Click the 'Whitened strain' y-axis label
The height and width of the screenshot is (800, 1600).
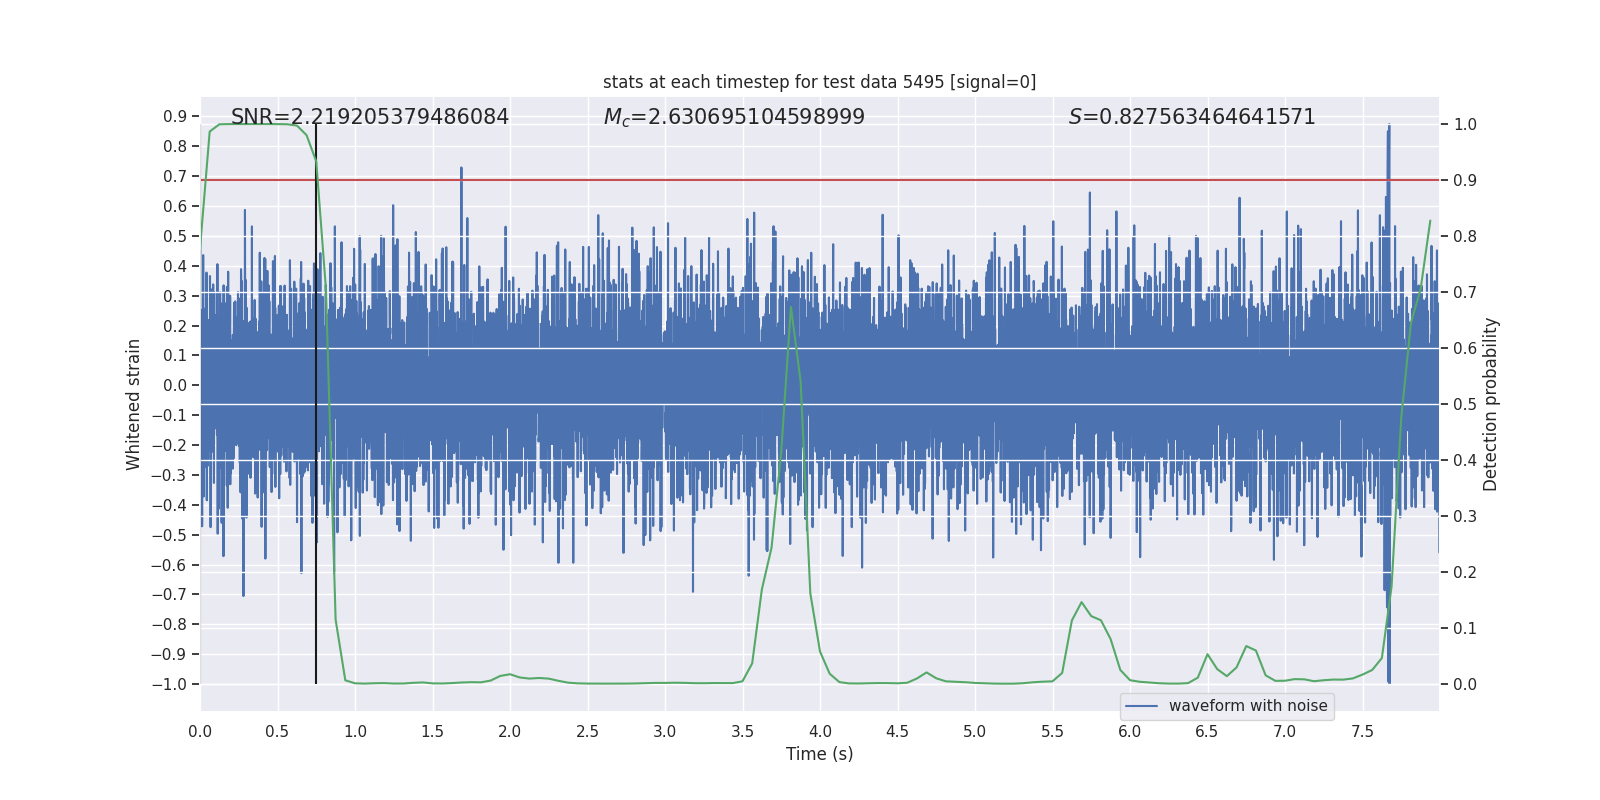click(x=134, y=404)
